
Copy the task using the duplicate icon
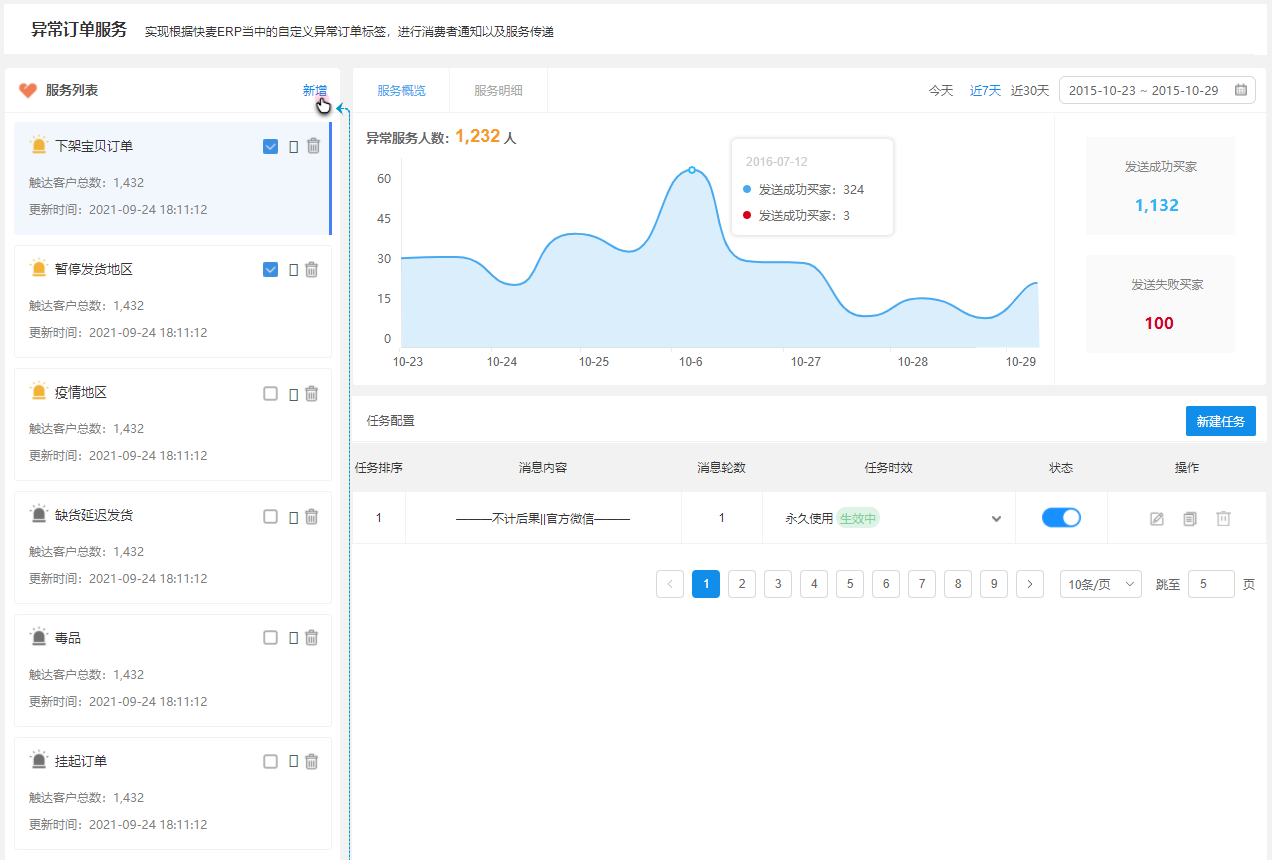click(1190, 518)
